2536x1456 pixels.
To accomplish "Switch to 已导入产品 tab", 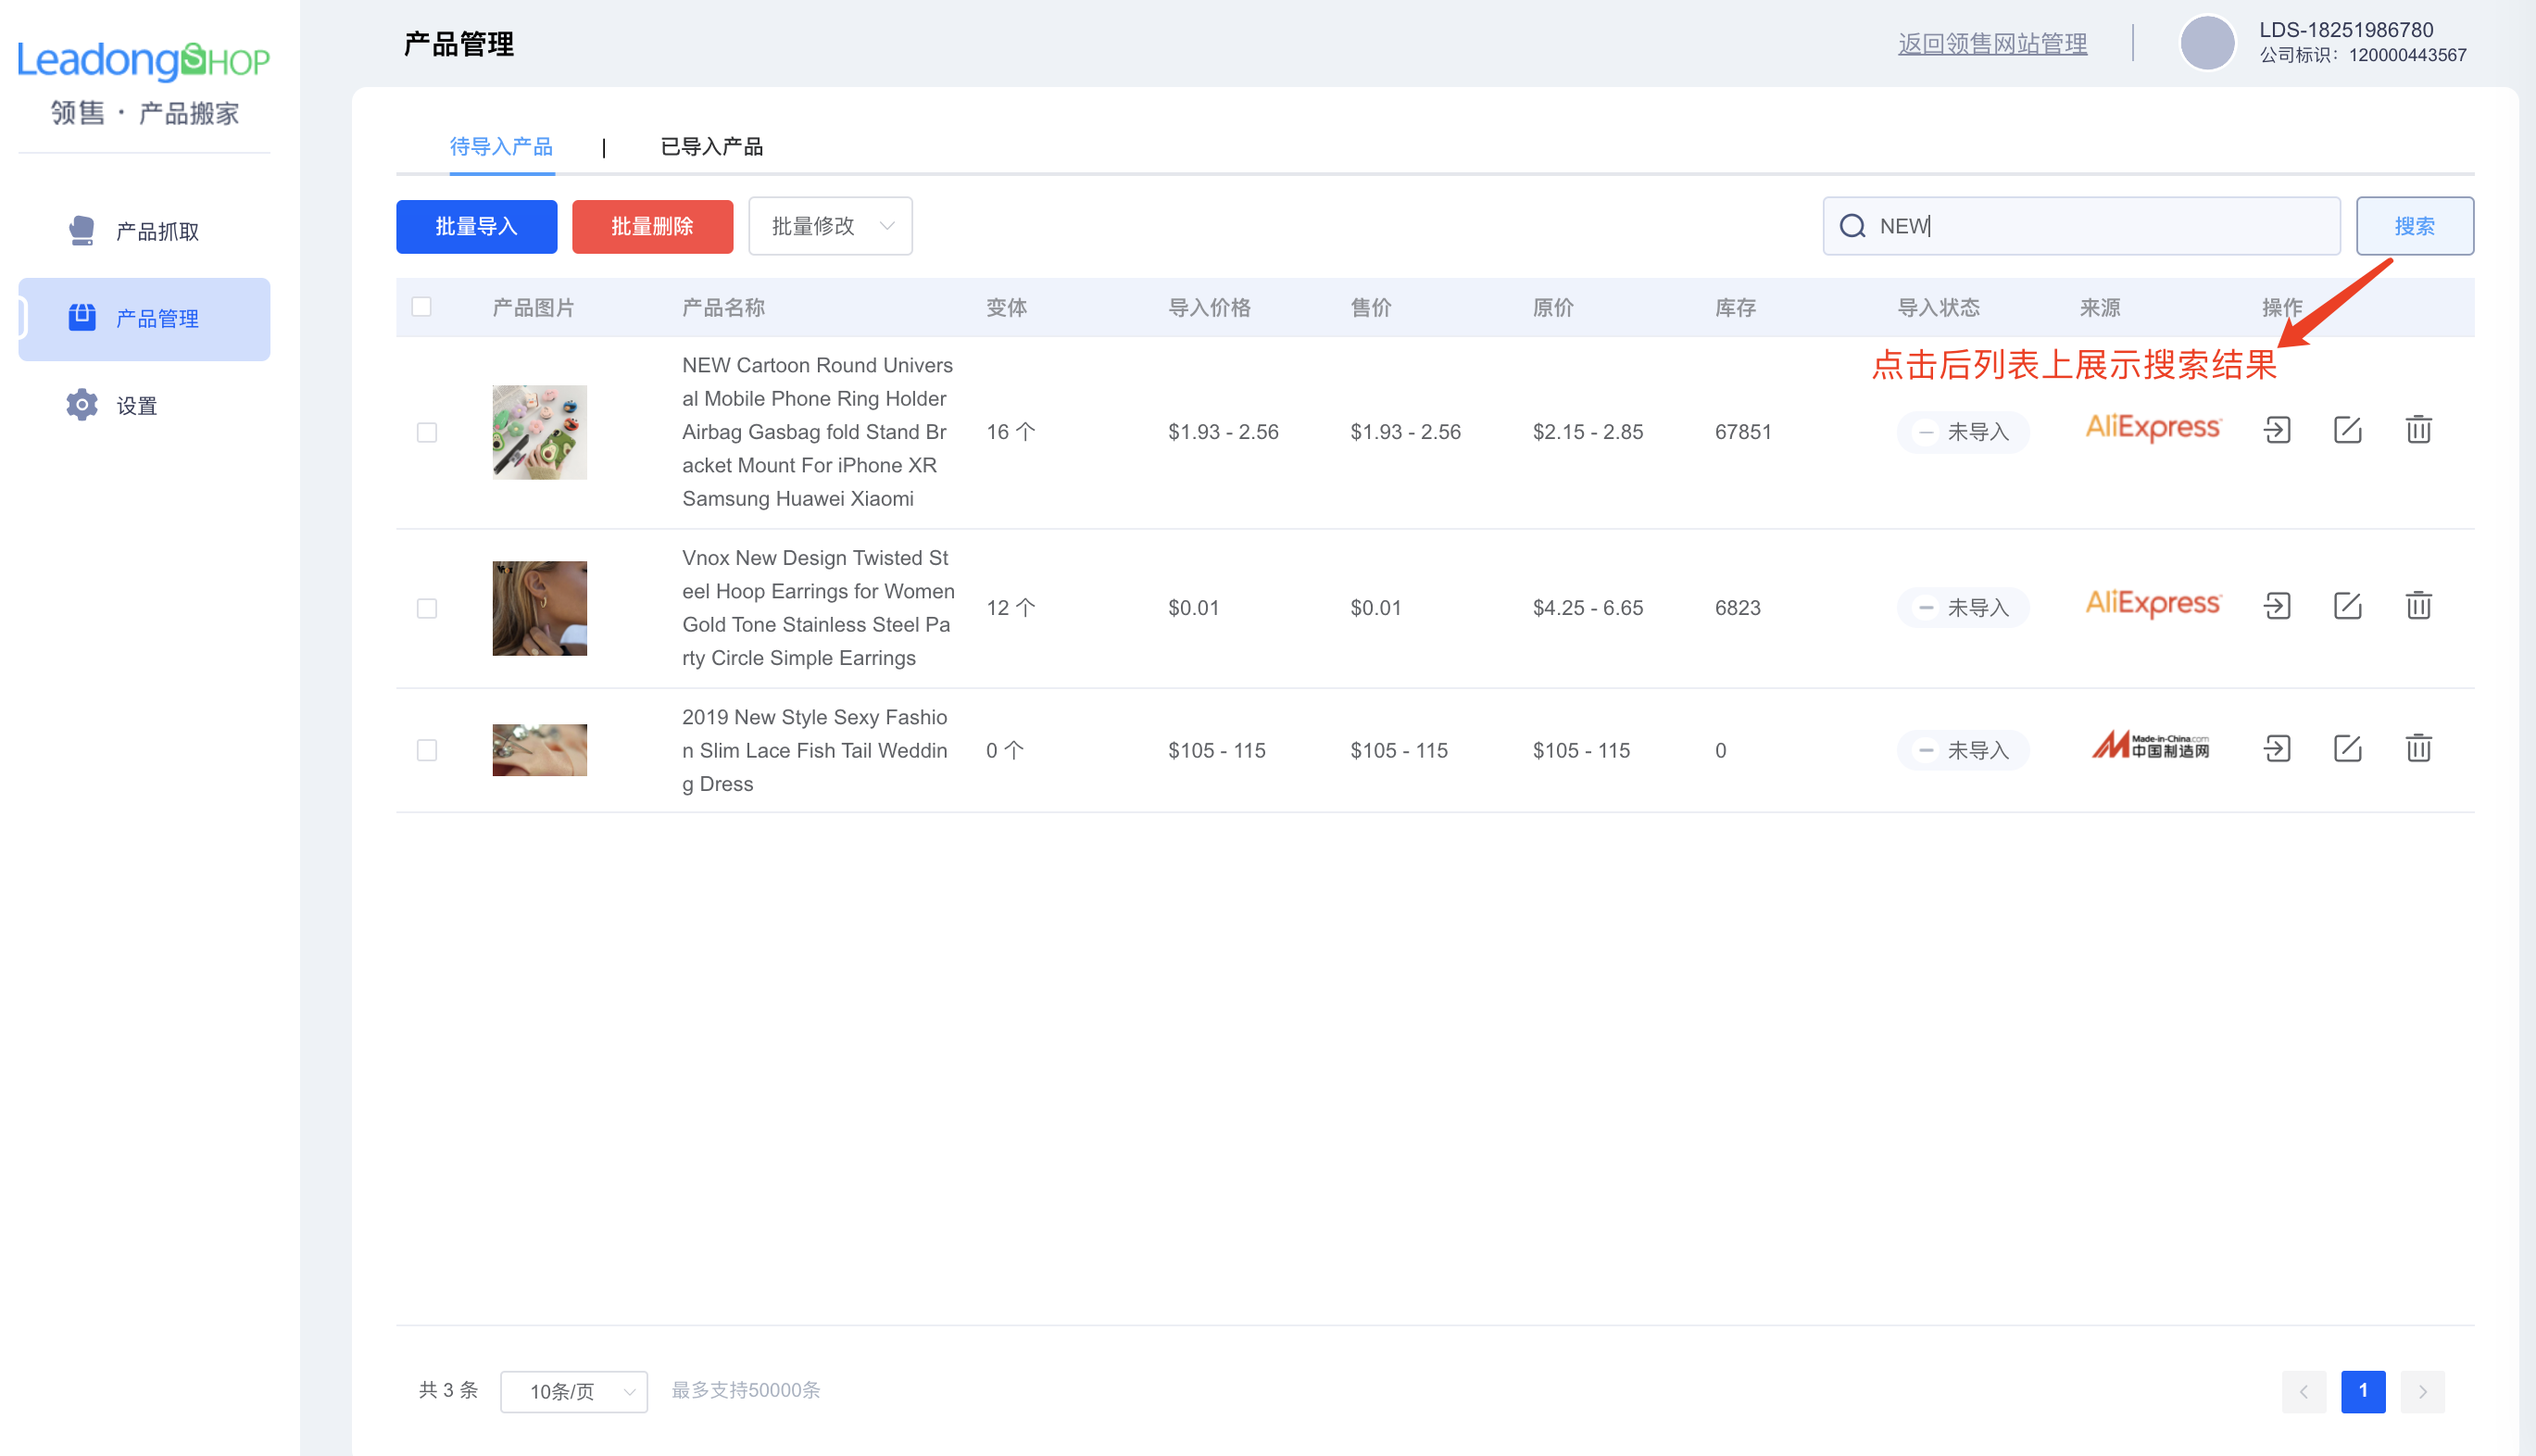I will tap(711, 147).
